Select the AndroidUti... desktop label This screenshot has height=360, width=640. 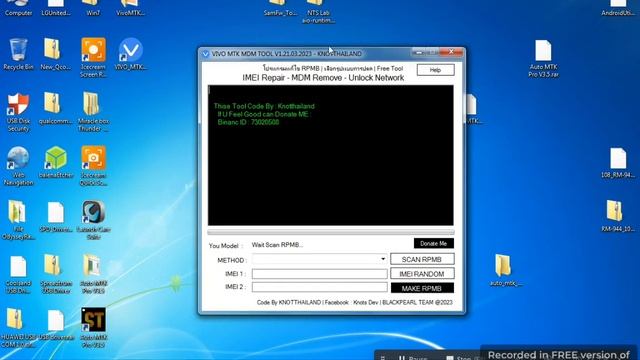pyautogui.click(x=618, y=13)
